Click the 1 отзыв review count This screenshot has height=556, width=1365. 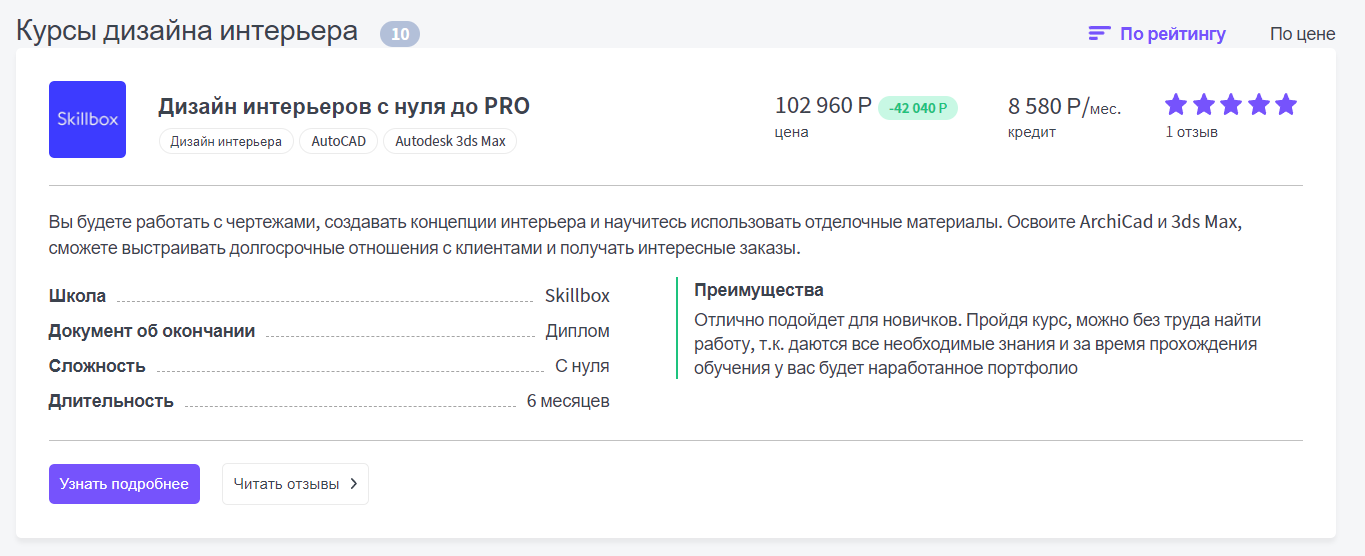tap(1192, 131)
